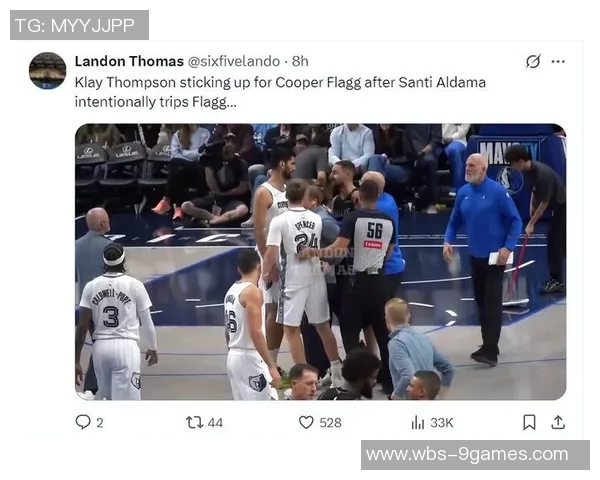Open Landon Thomas profile avatar
The height and width of the screenshot is (480, 600).
pyautogui.click(x=47, y=71)
